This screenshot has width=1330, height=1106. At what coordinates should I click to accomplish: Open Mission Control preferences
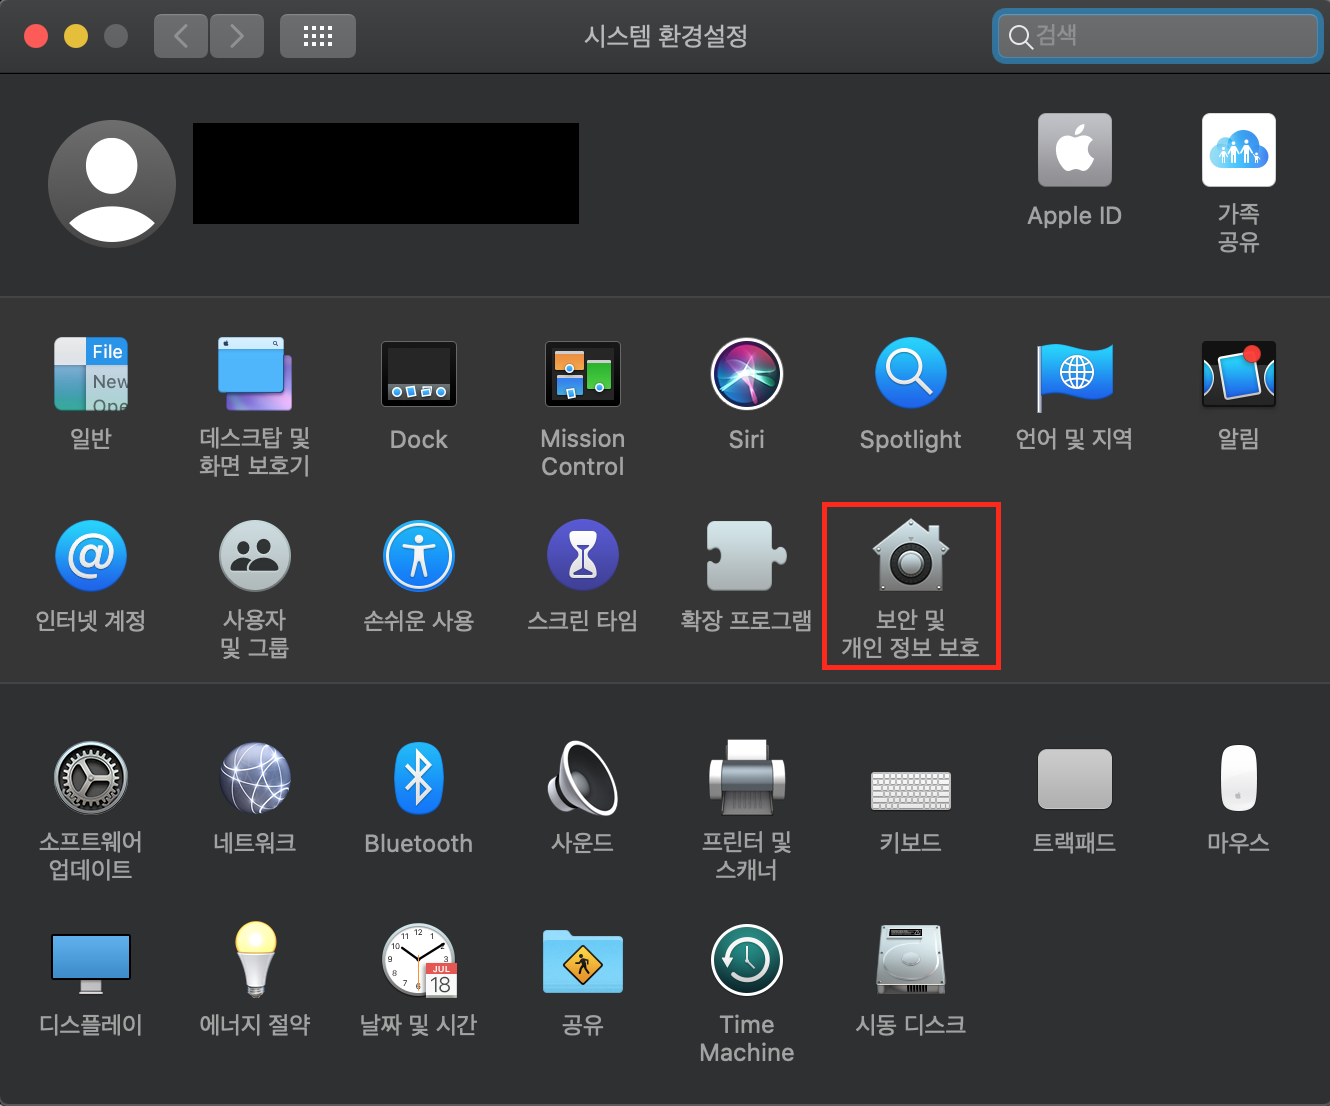point(582,375)
